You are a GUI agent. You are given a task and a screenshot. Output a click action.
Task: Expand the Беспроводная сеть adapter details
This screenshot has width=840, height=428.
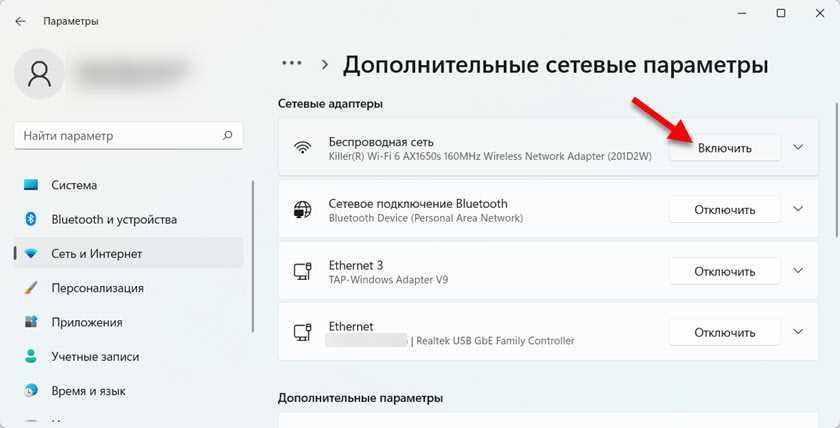pyautogui.click(x=798, y=148)
